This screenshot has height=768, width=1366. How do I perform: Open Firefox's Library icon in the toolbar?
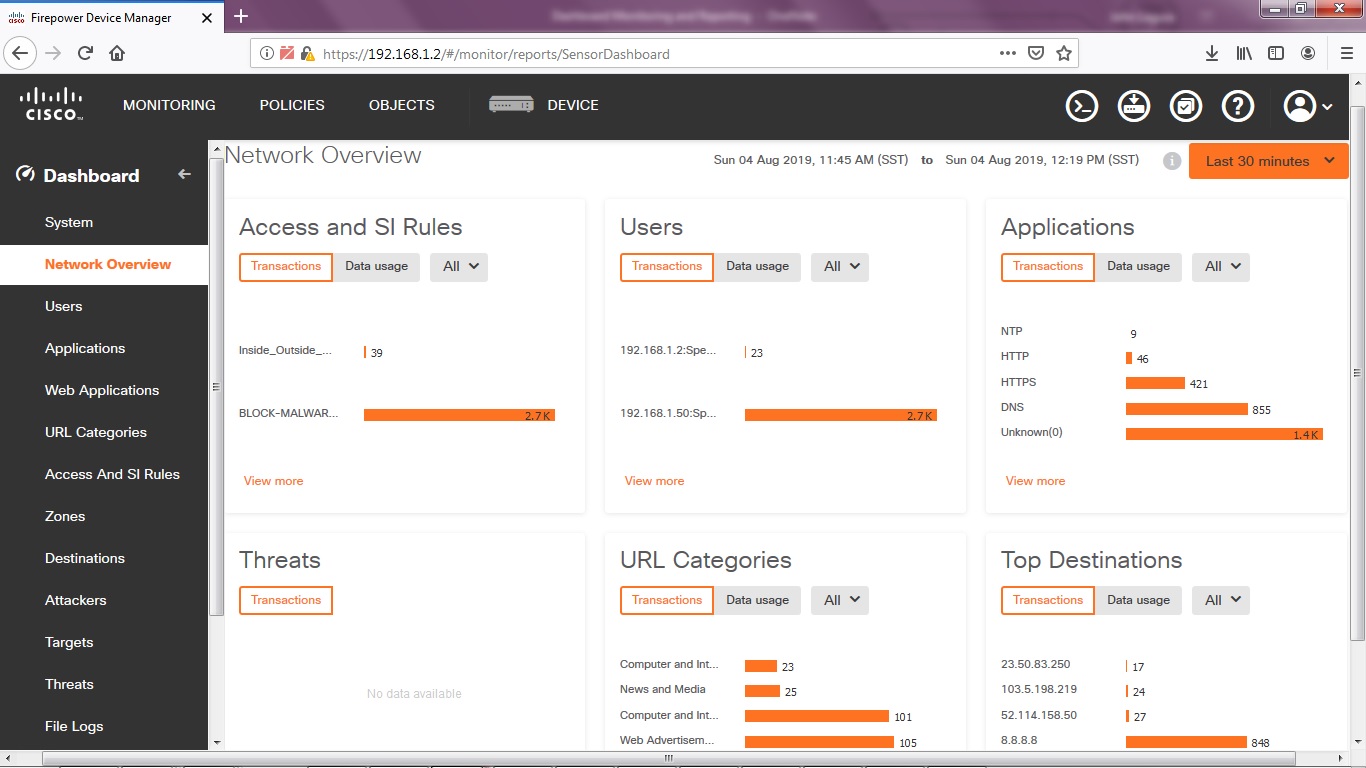coord(1243,53)
